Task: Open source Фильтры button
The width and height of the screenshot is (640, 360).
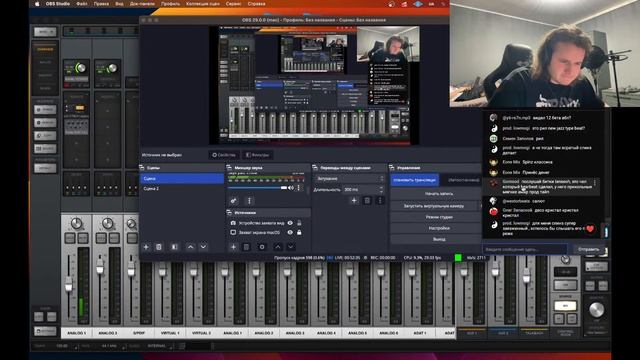Action: click(x=258, y=155)
